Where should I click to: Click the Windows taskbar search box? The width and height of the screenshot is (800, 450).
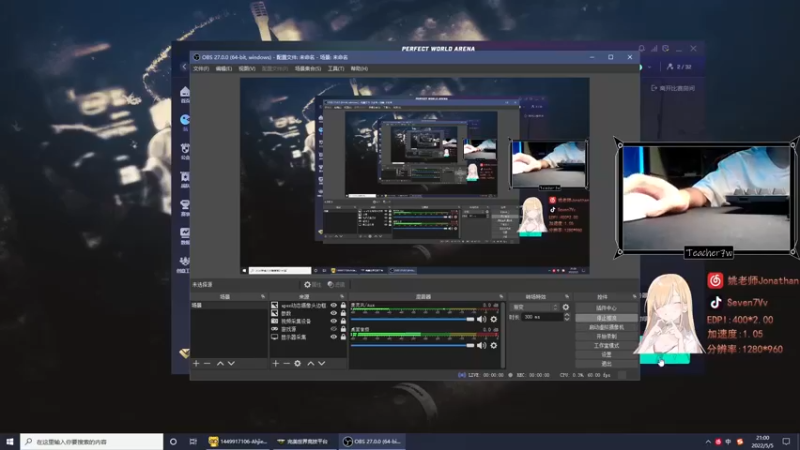click(91, 441)
